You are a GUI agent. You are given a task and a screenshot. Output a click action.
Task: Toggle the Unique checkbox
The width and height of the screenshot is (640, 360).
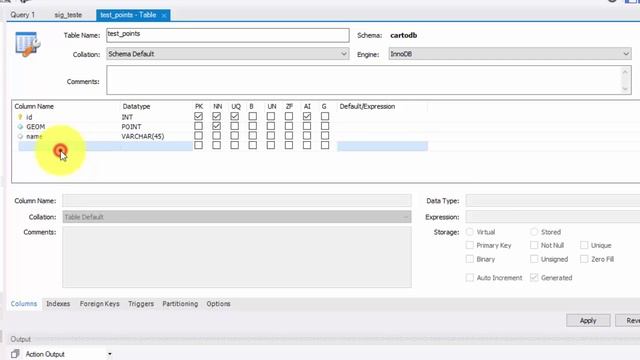tap(584, 245)
